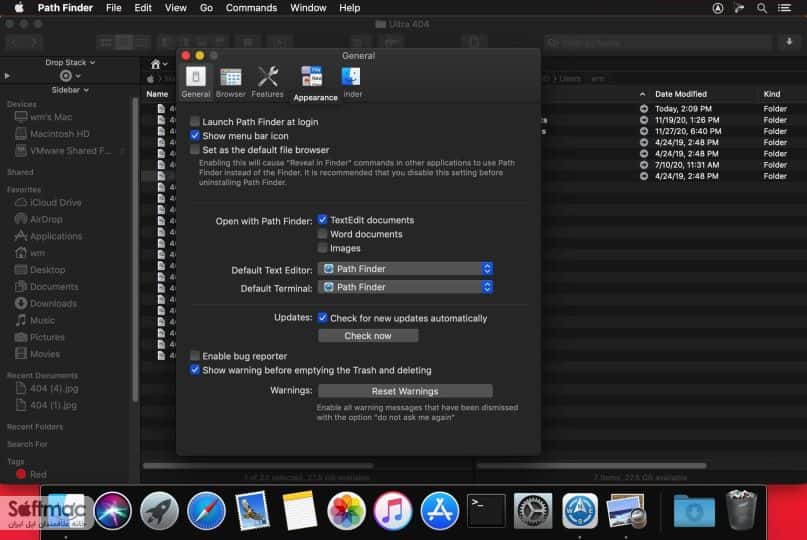Open Mail stamp icon in Dock

[x=252, y=511]
